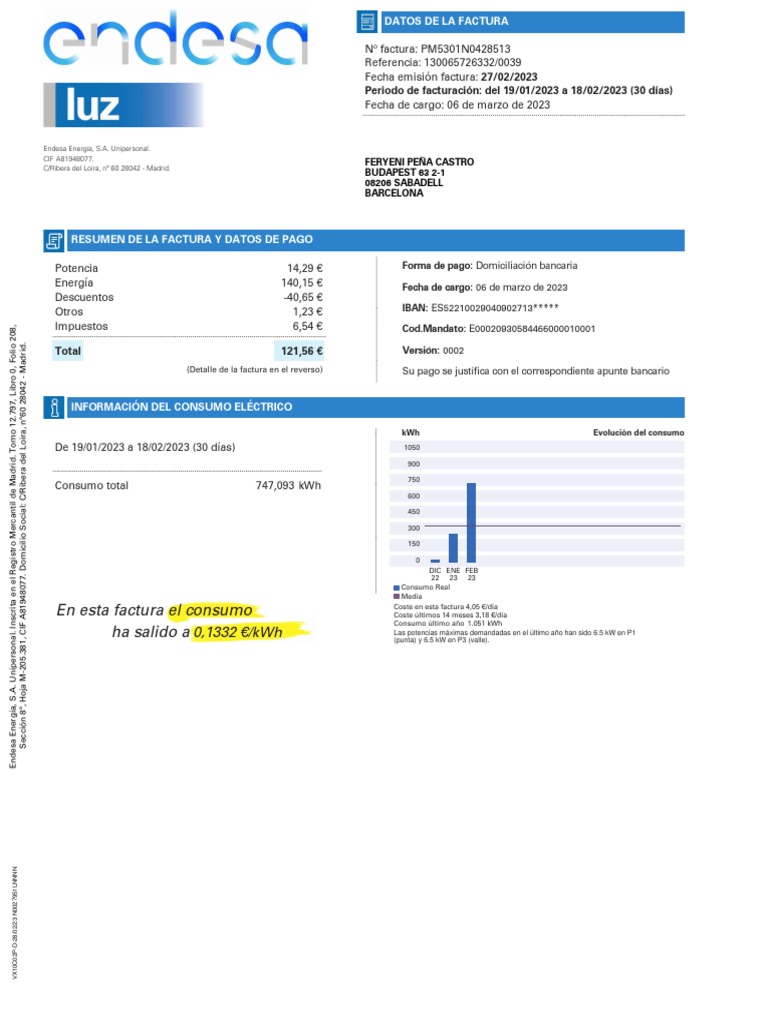
Task: Click the Otros amount 1,23 €
Action: 308,312
